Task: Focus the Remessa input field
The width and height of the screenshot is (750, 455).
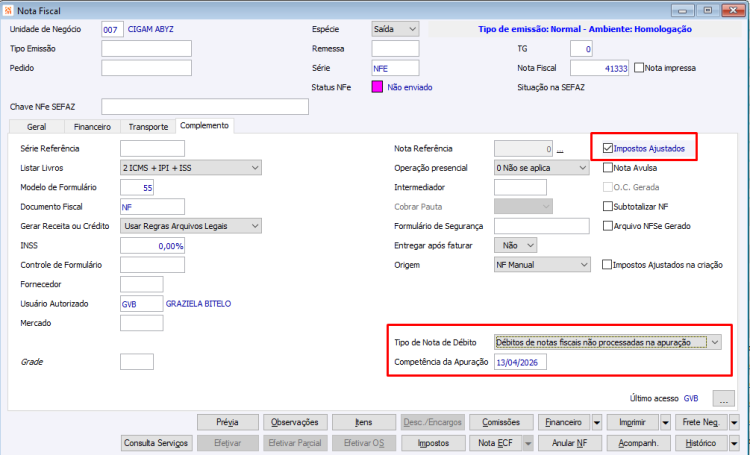Action: point(395,49)
